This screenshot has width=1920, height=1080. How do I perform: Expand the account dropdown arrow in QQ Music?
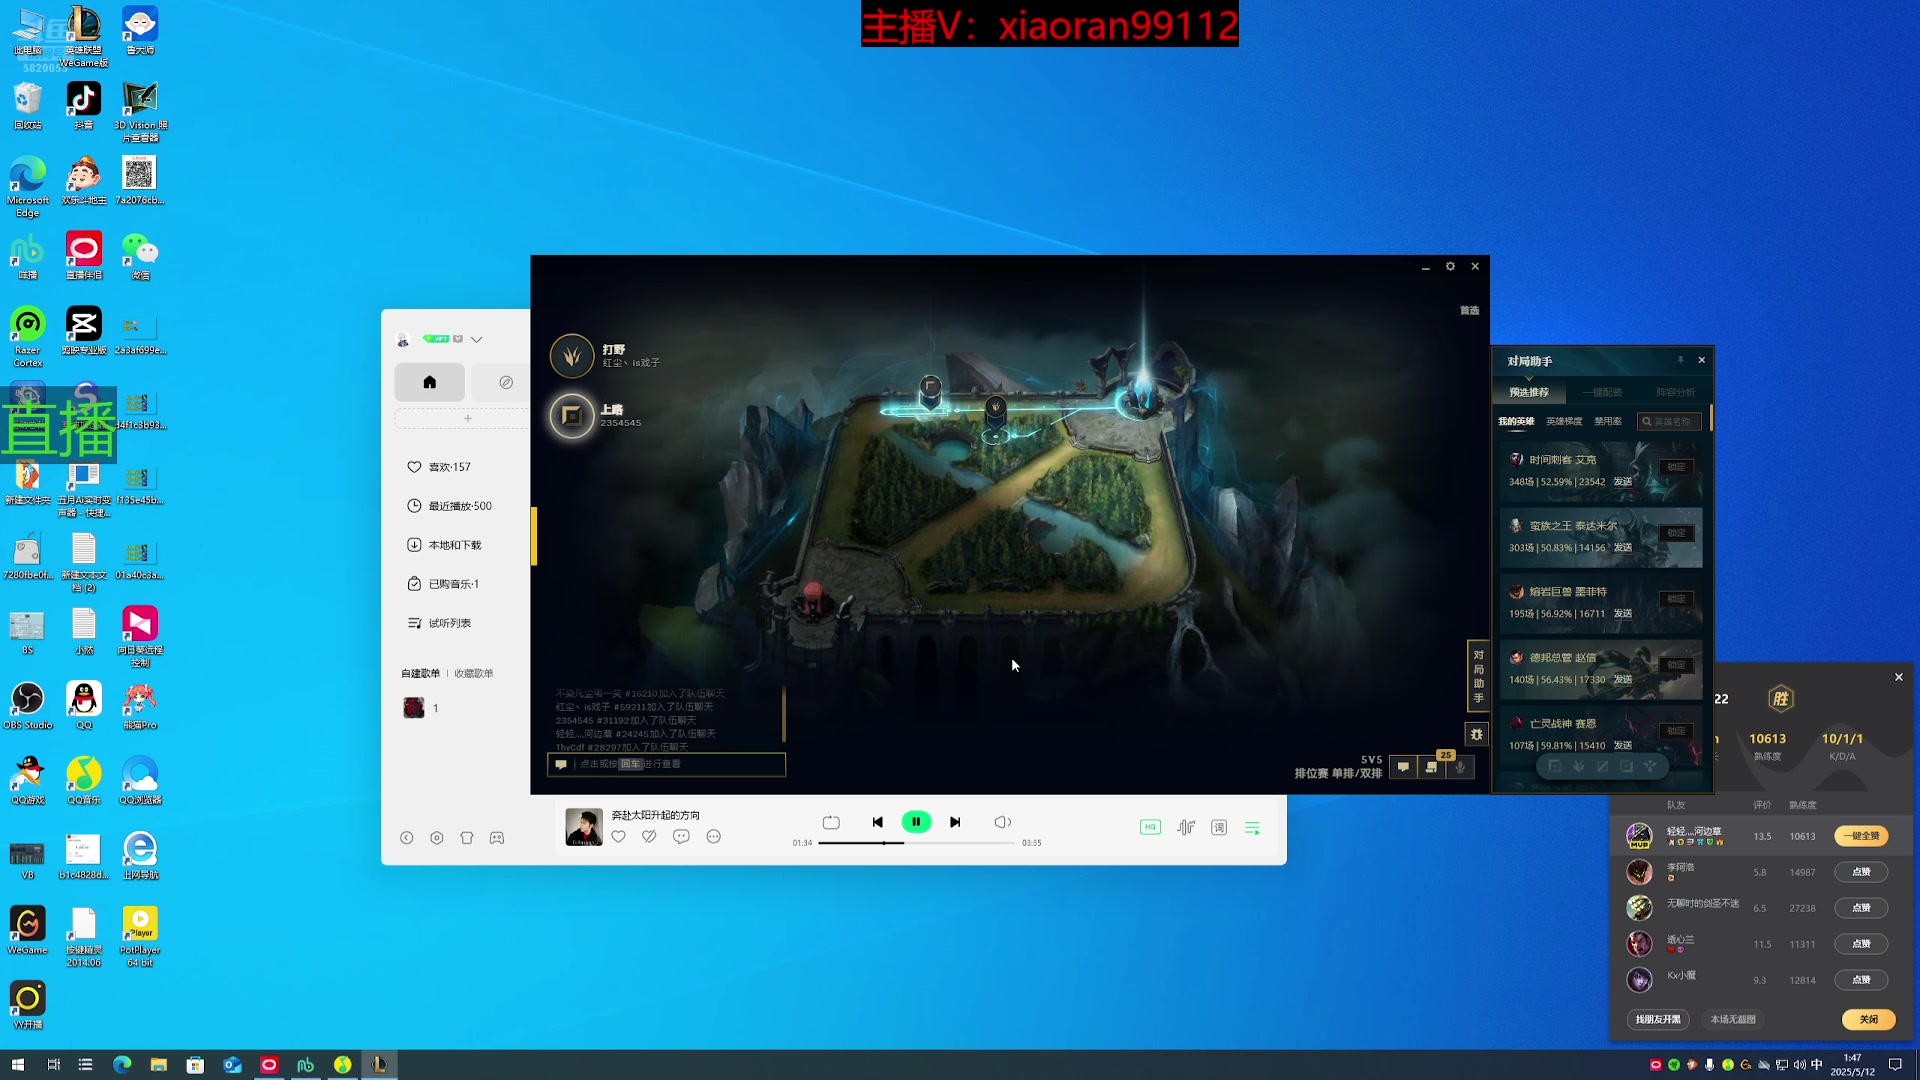[x=477, y=339]
